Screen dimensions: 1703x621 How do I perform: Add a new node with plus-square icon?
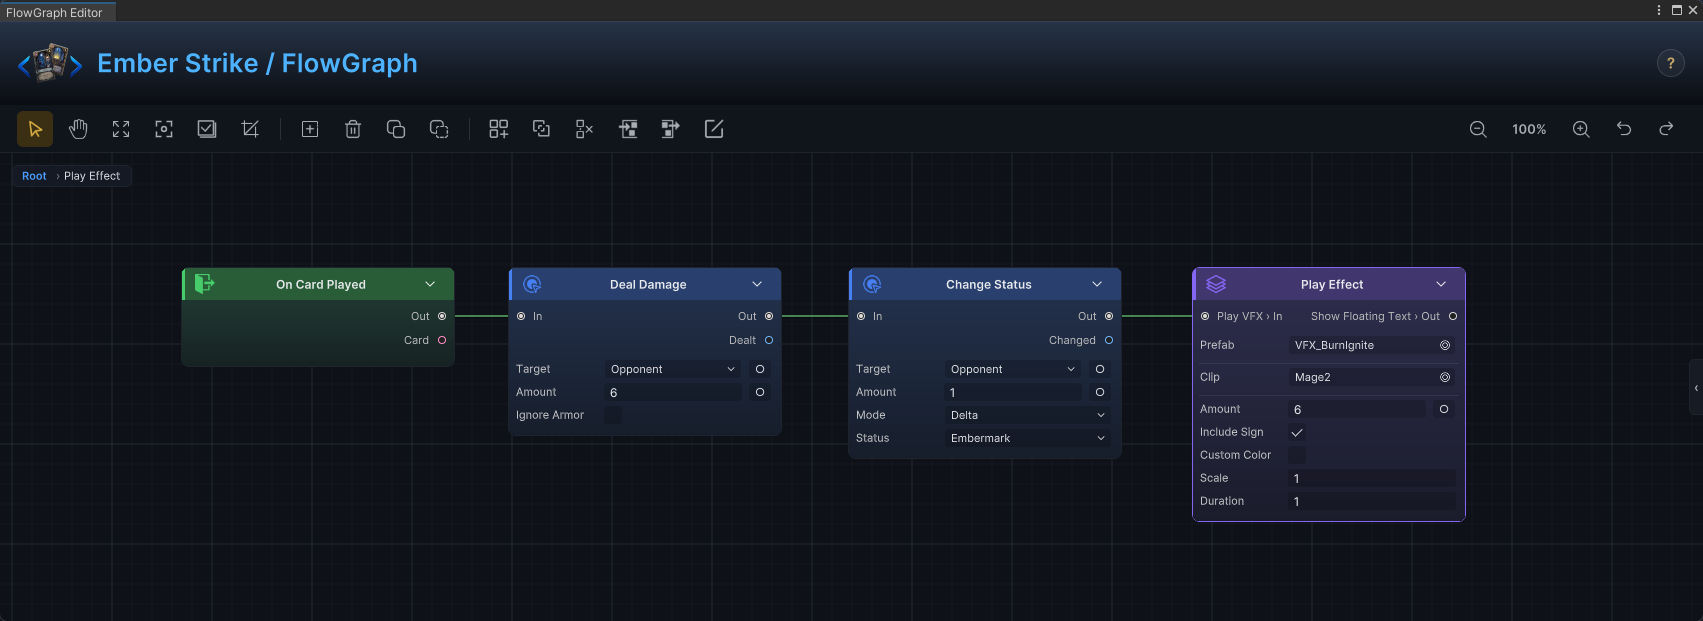(x=310, y=129)
